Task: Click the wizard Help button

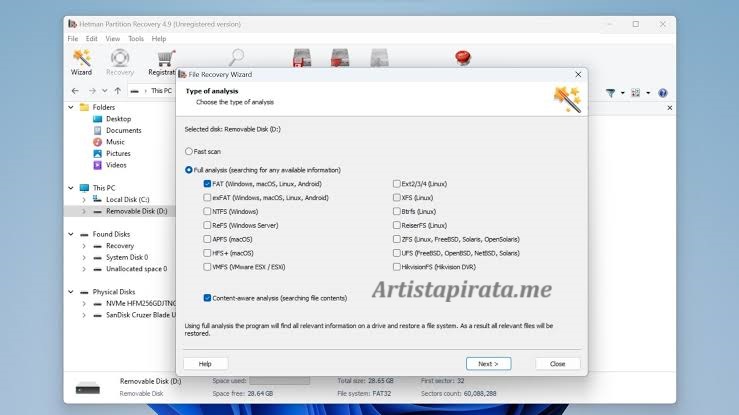Action: coord(205,364)
